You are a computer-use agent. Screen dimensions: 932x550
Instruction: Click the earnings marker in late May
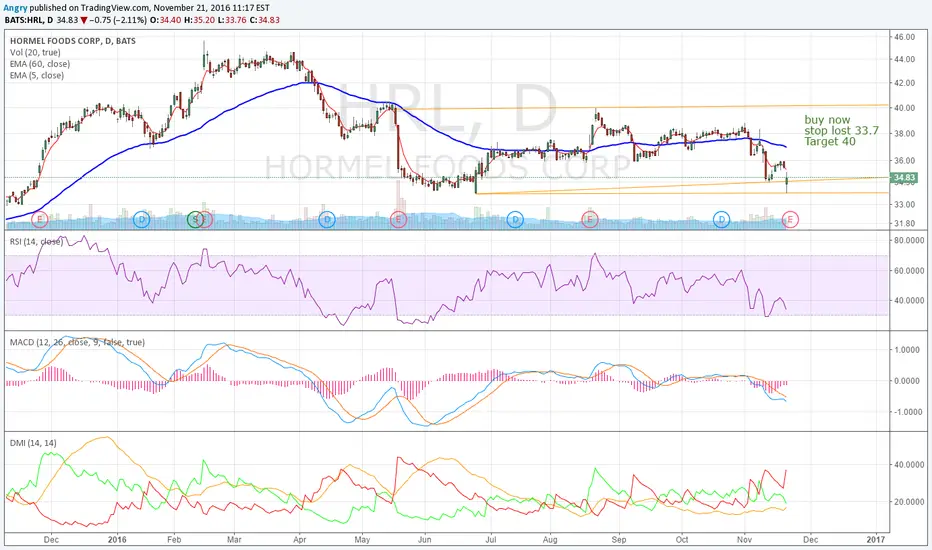coord(398,219)
